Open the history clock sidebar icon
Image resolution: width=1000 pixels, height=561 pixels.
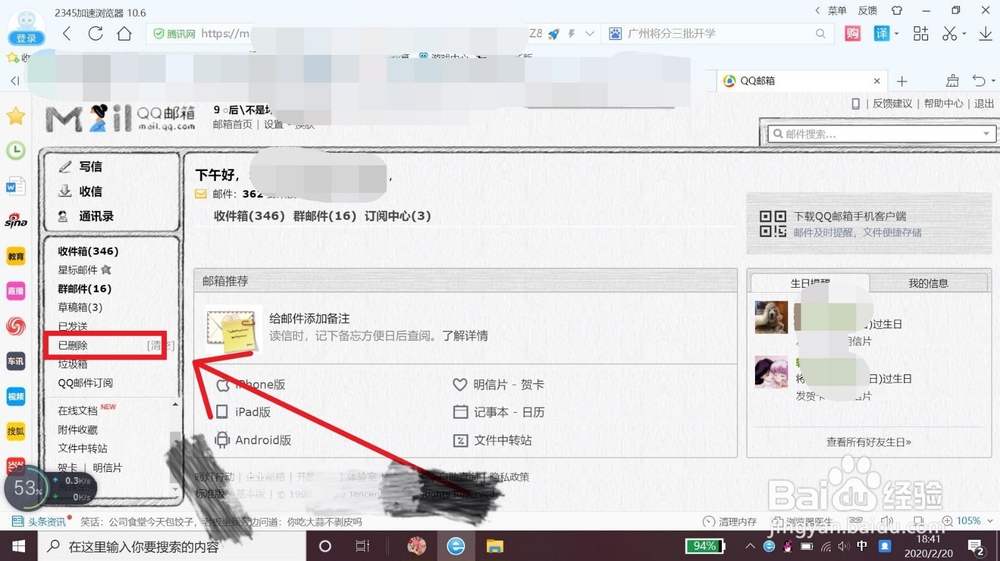coord(15,150)
